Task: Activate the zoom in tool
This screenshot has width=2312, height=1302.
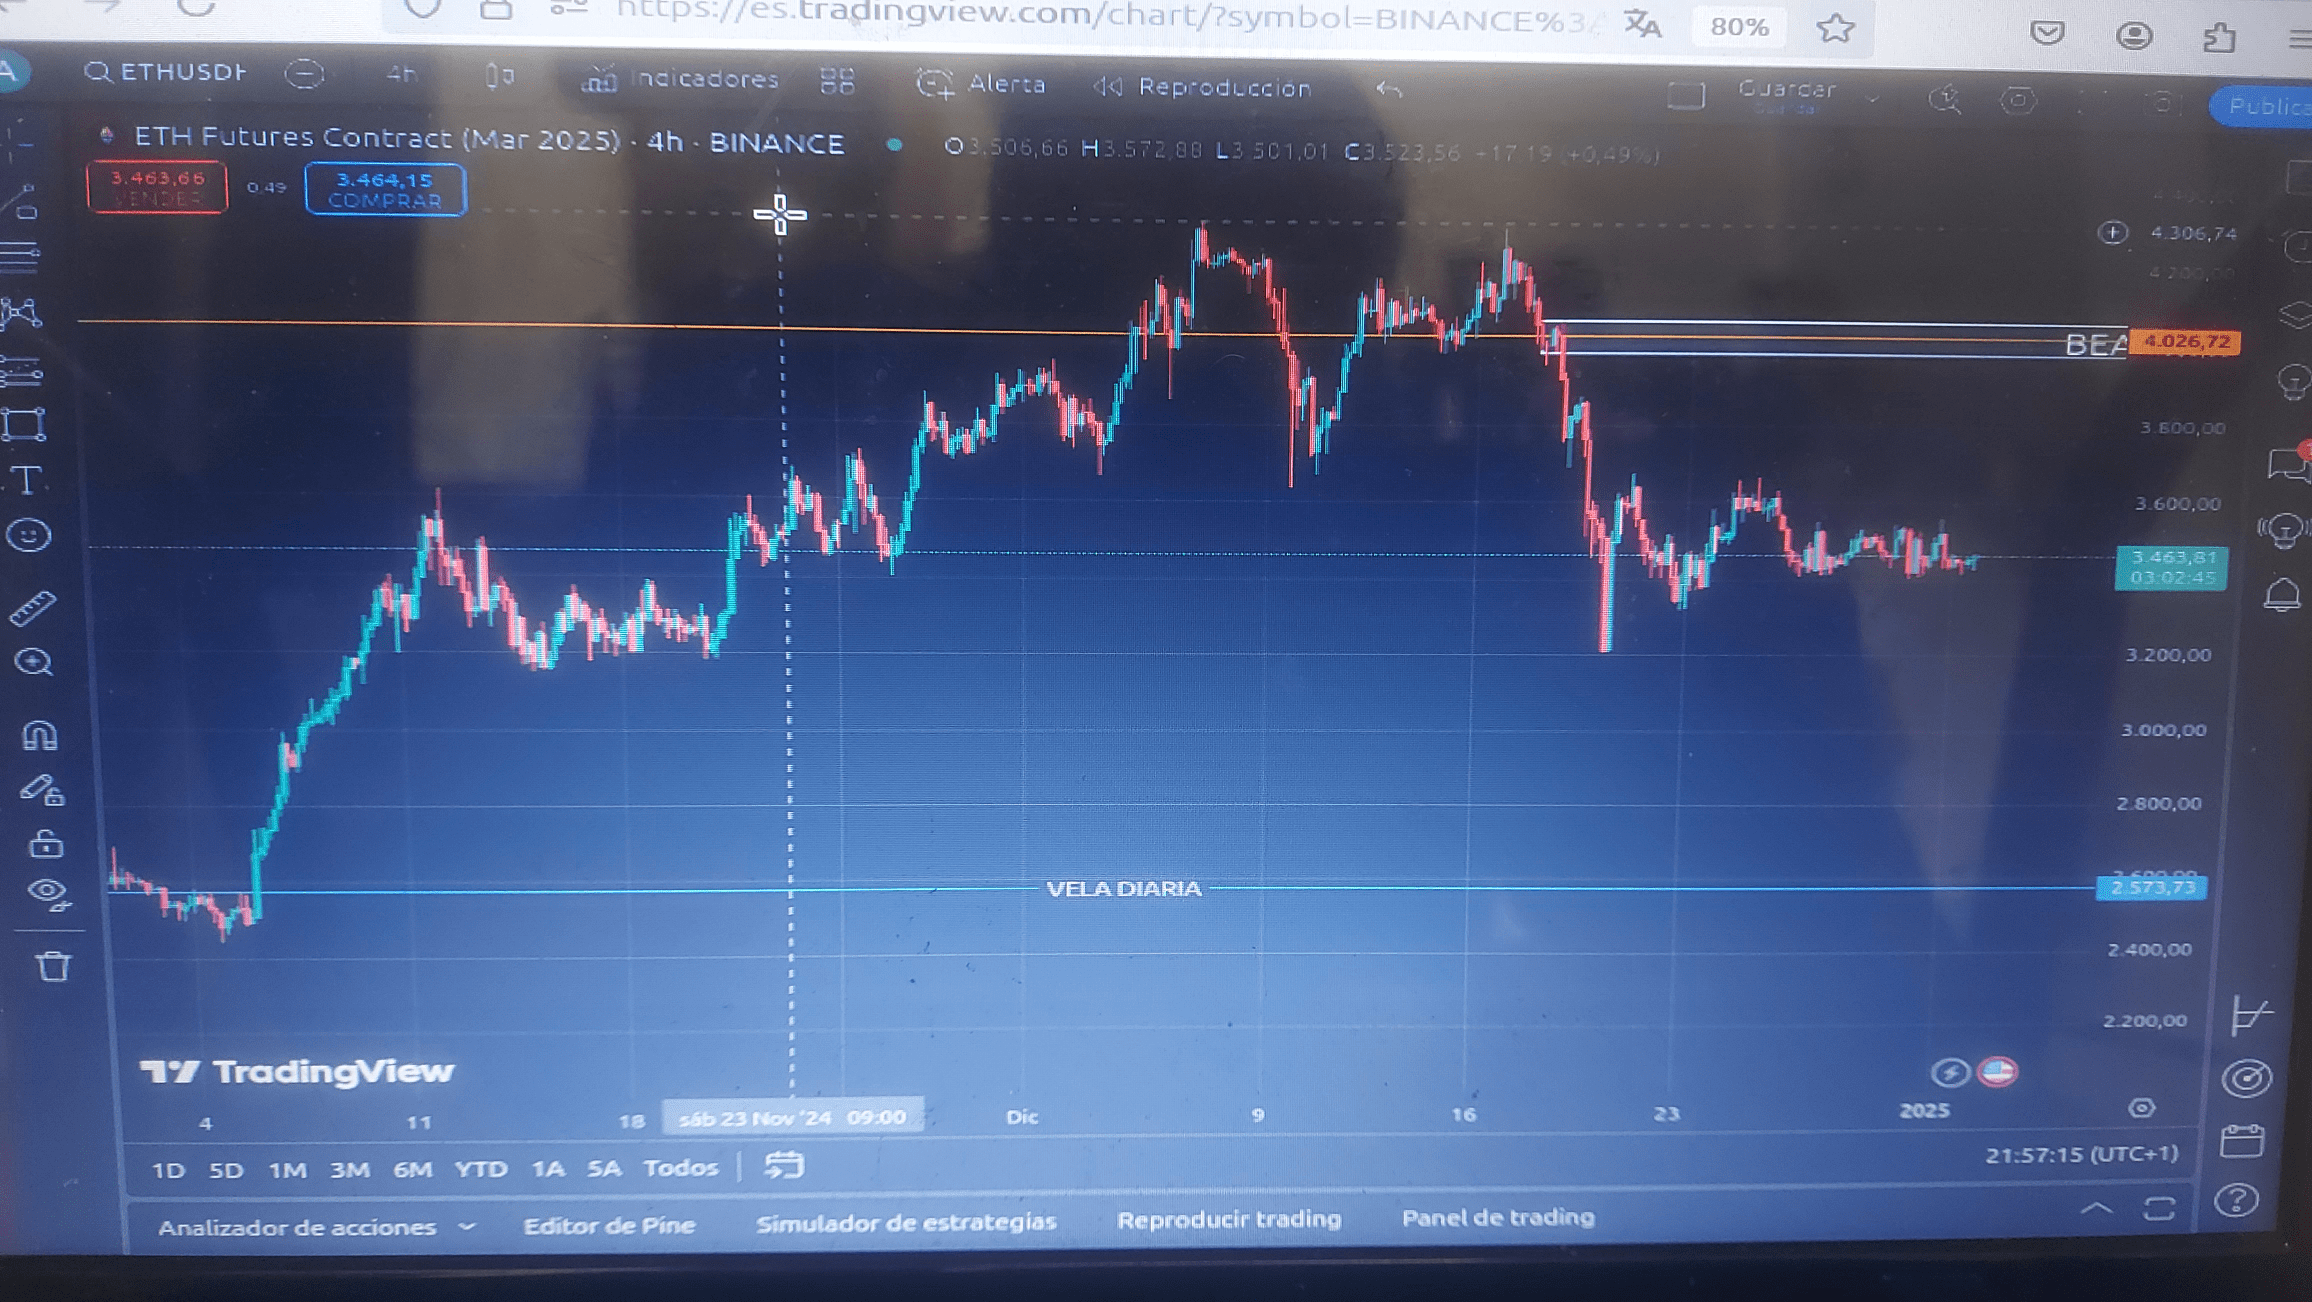Action: pos(34,662)
